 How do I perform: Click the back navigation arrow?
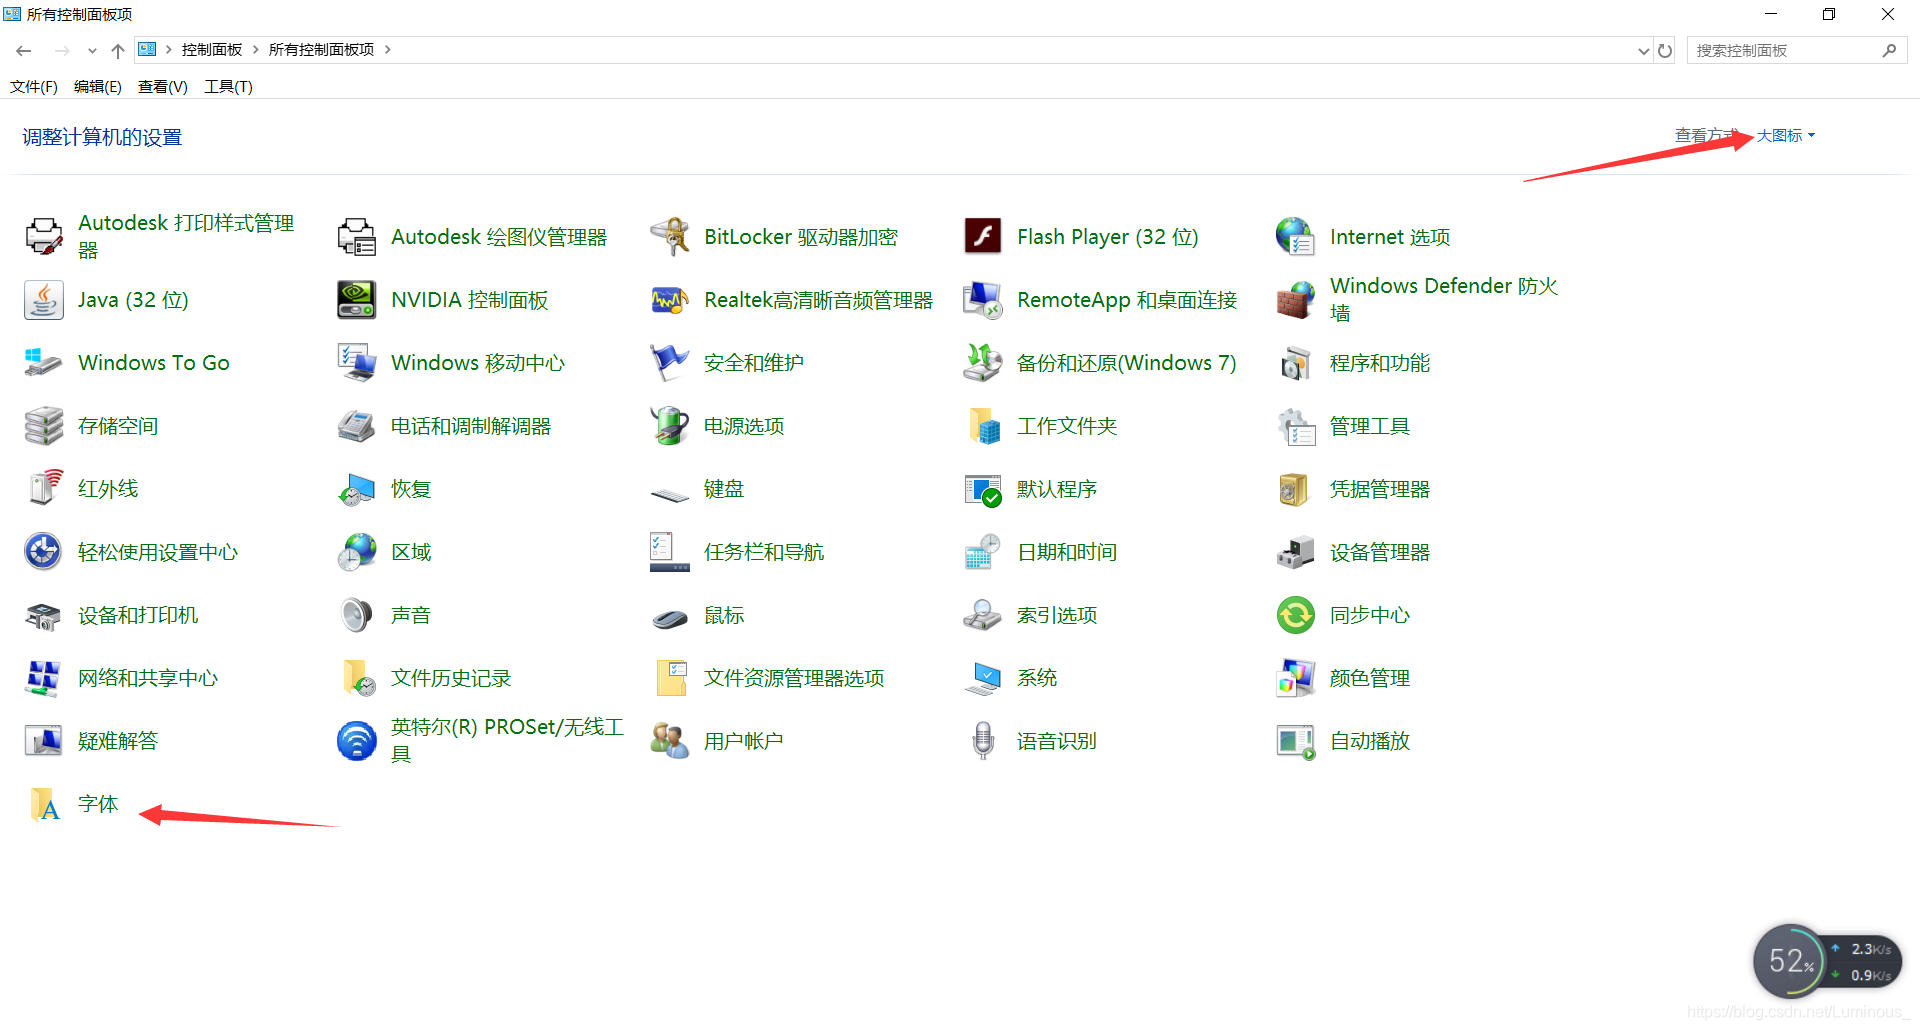(23, 49)
